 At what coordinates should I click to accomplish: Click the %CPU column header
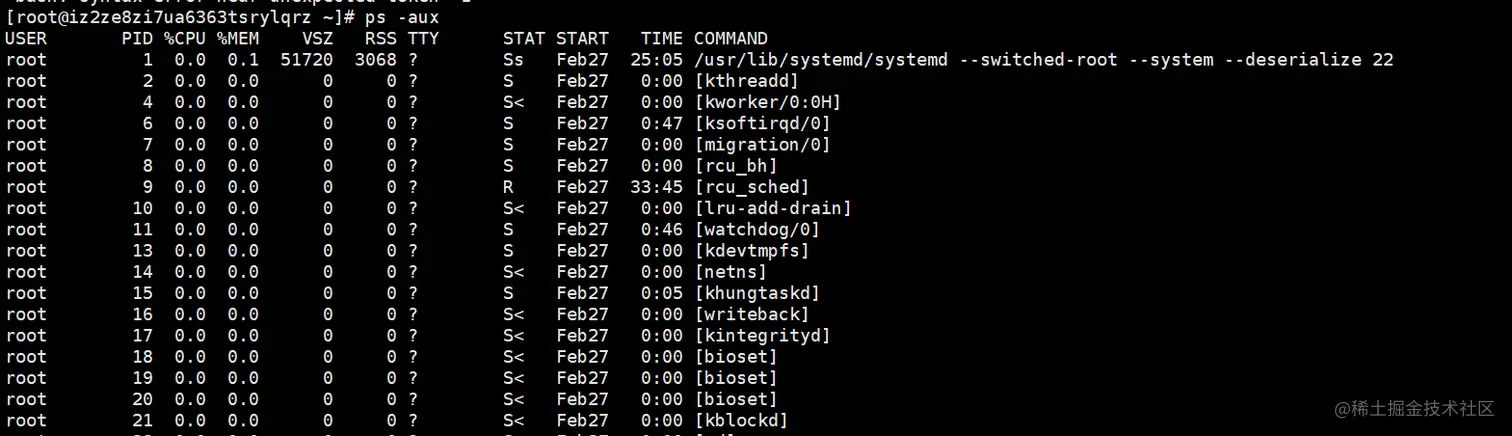coord(185,39)
